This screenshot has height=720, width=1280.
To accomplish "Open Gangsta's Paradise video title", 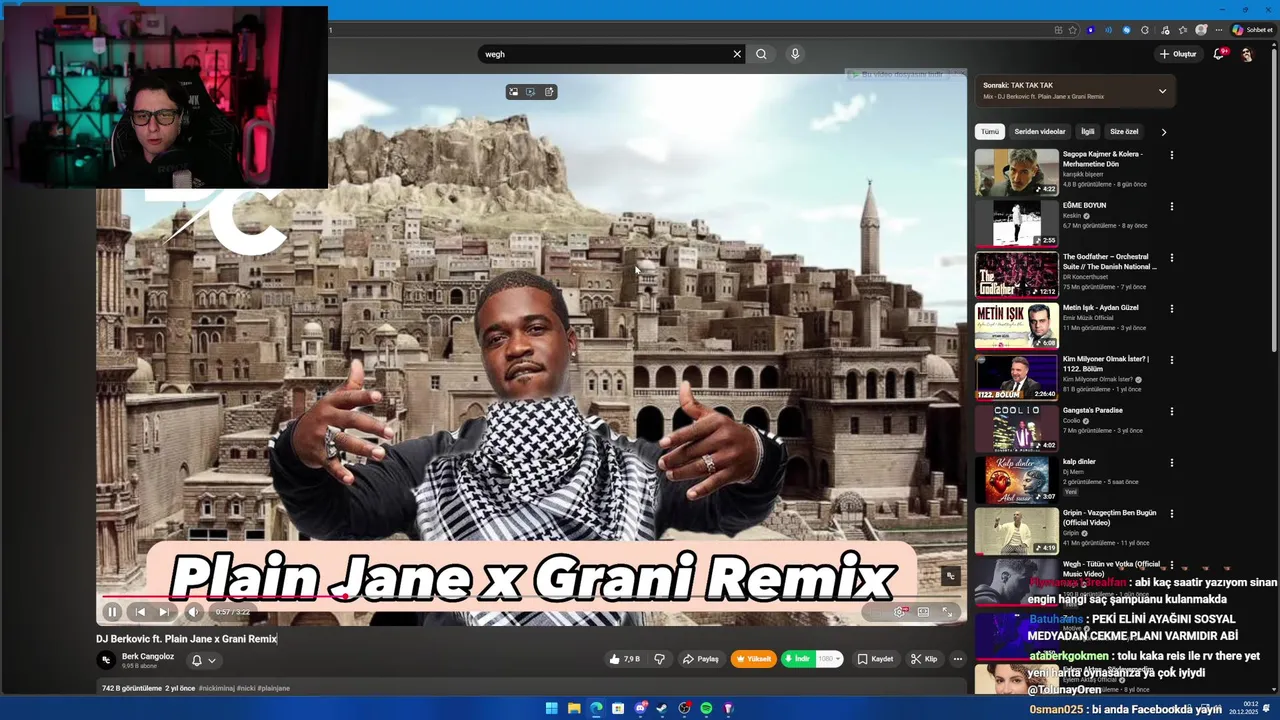I will [1093, 410].
